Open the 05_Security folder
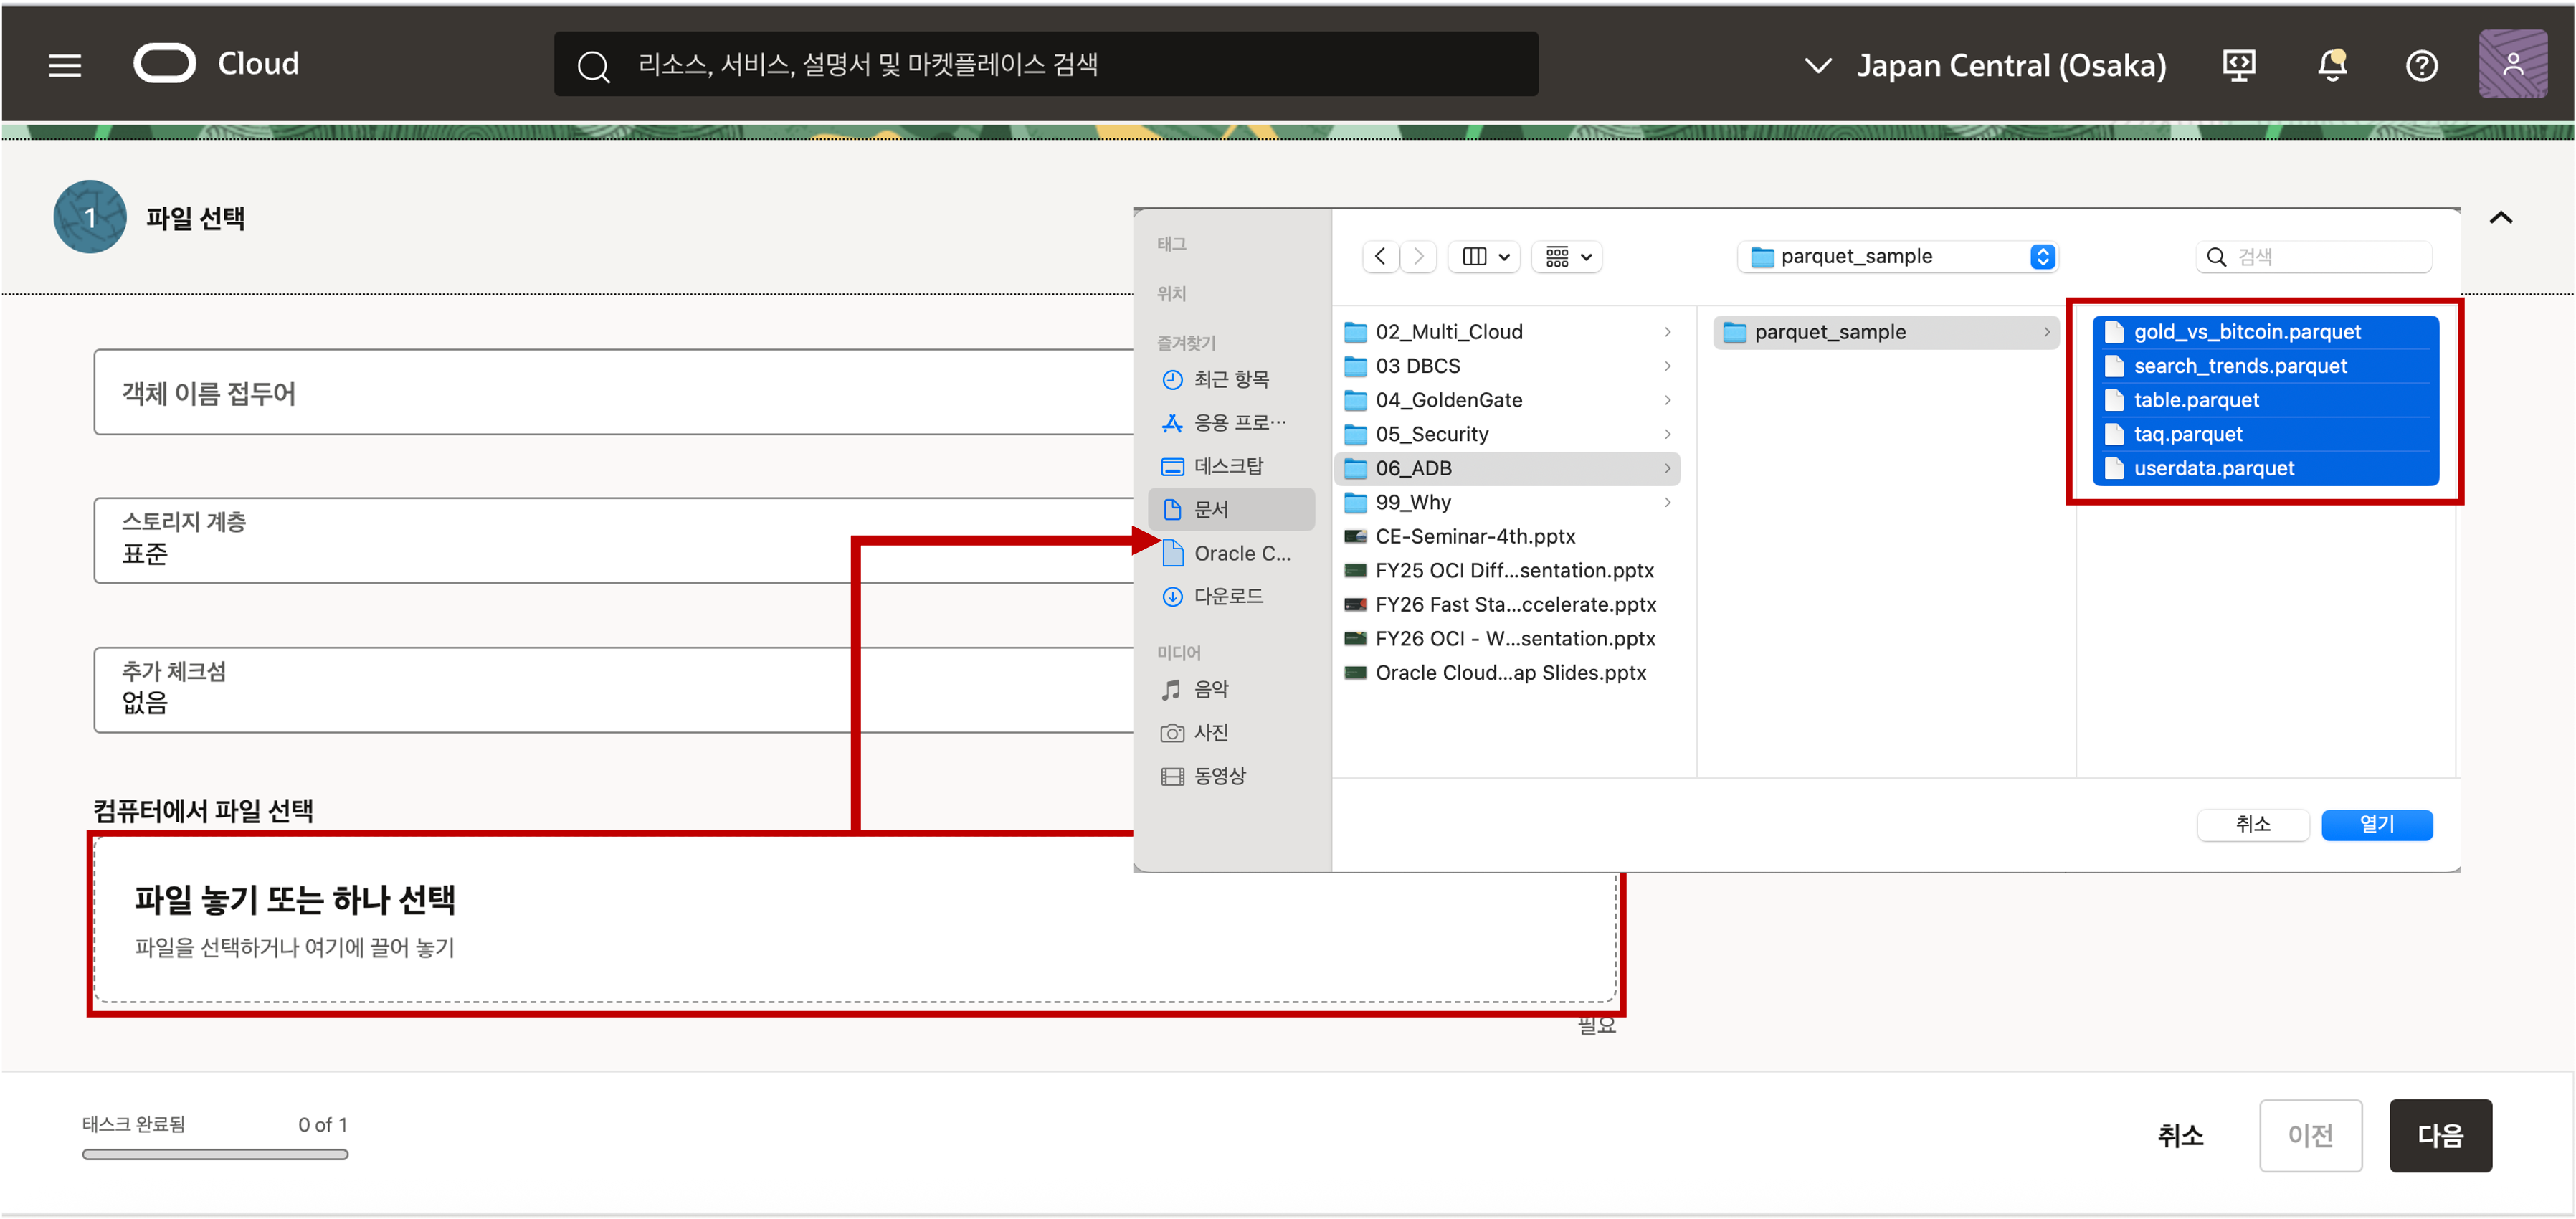Screen dimensions: 2576x1219 coord(1508,434)
